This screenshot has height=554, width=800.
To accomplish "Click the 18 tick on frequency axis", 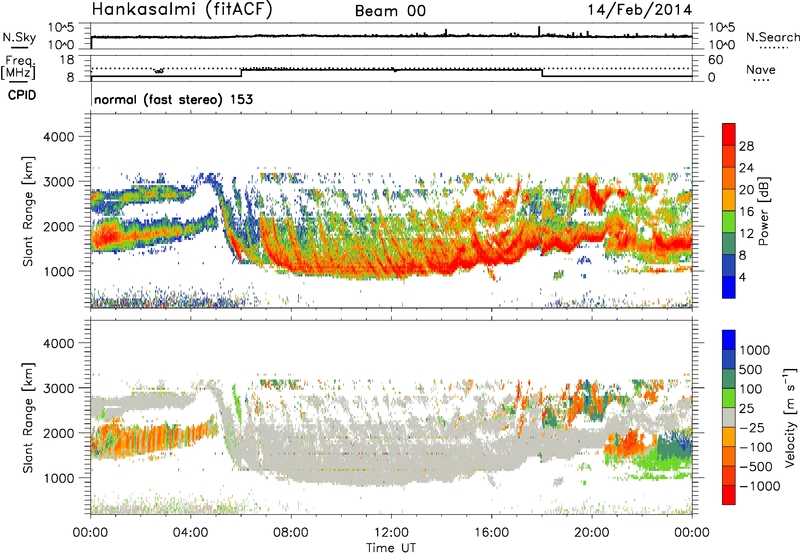I will [67, 60].
